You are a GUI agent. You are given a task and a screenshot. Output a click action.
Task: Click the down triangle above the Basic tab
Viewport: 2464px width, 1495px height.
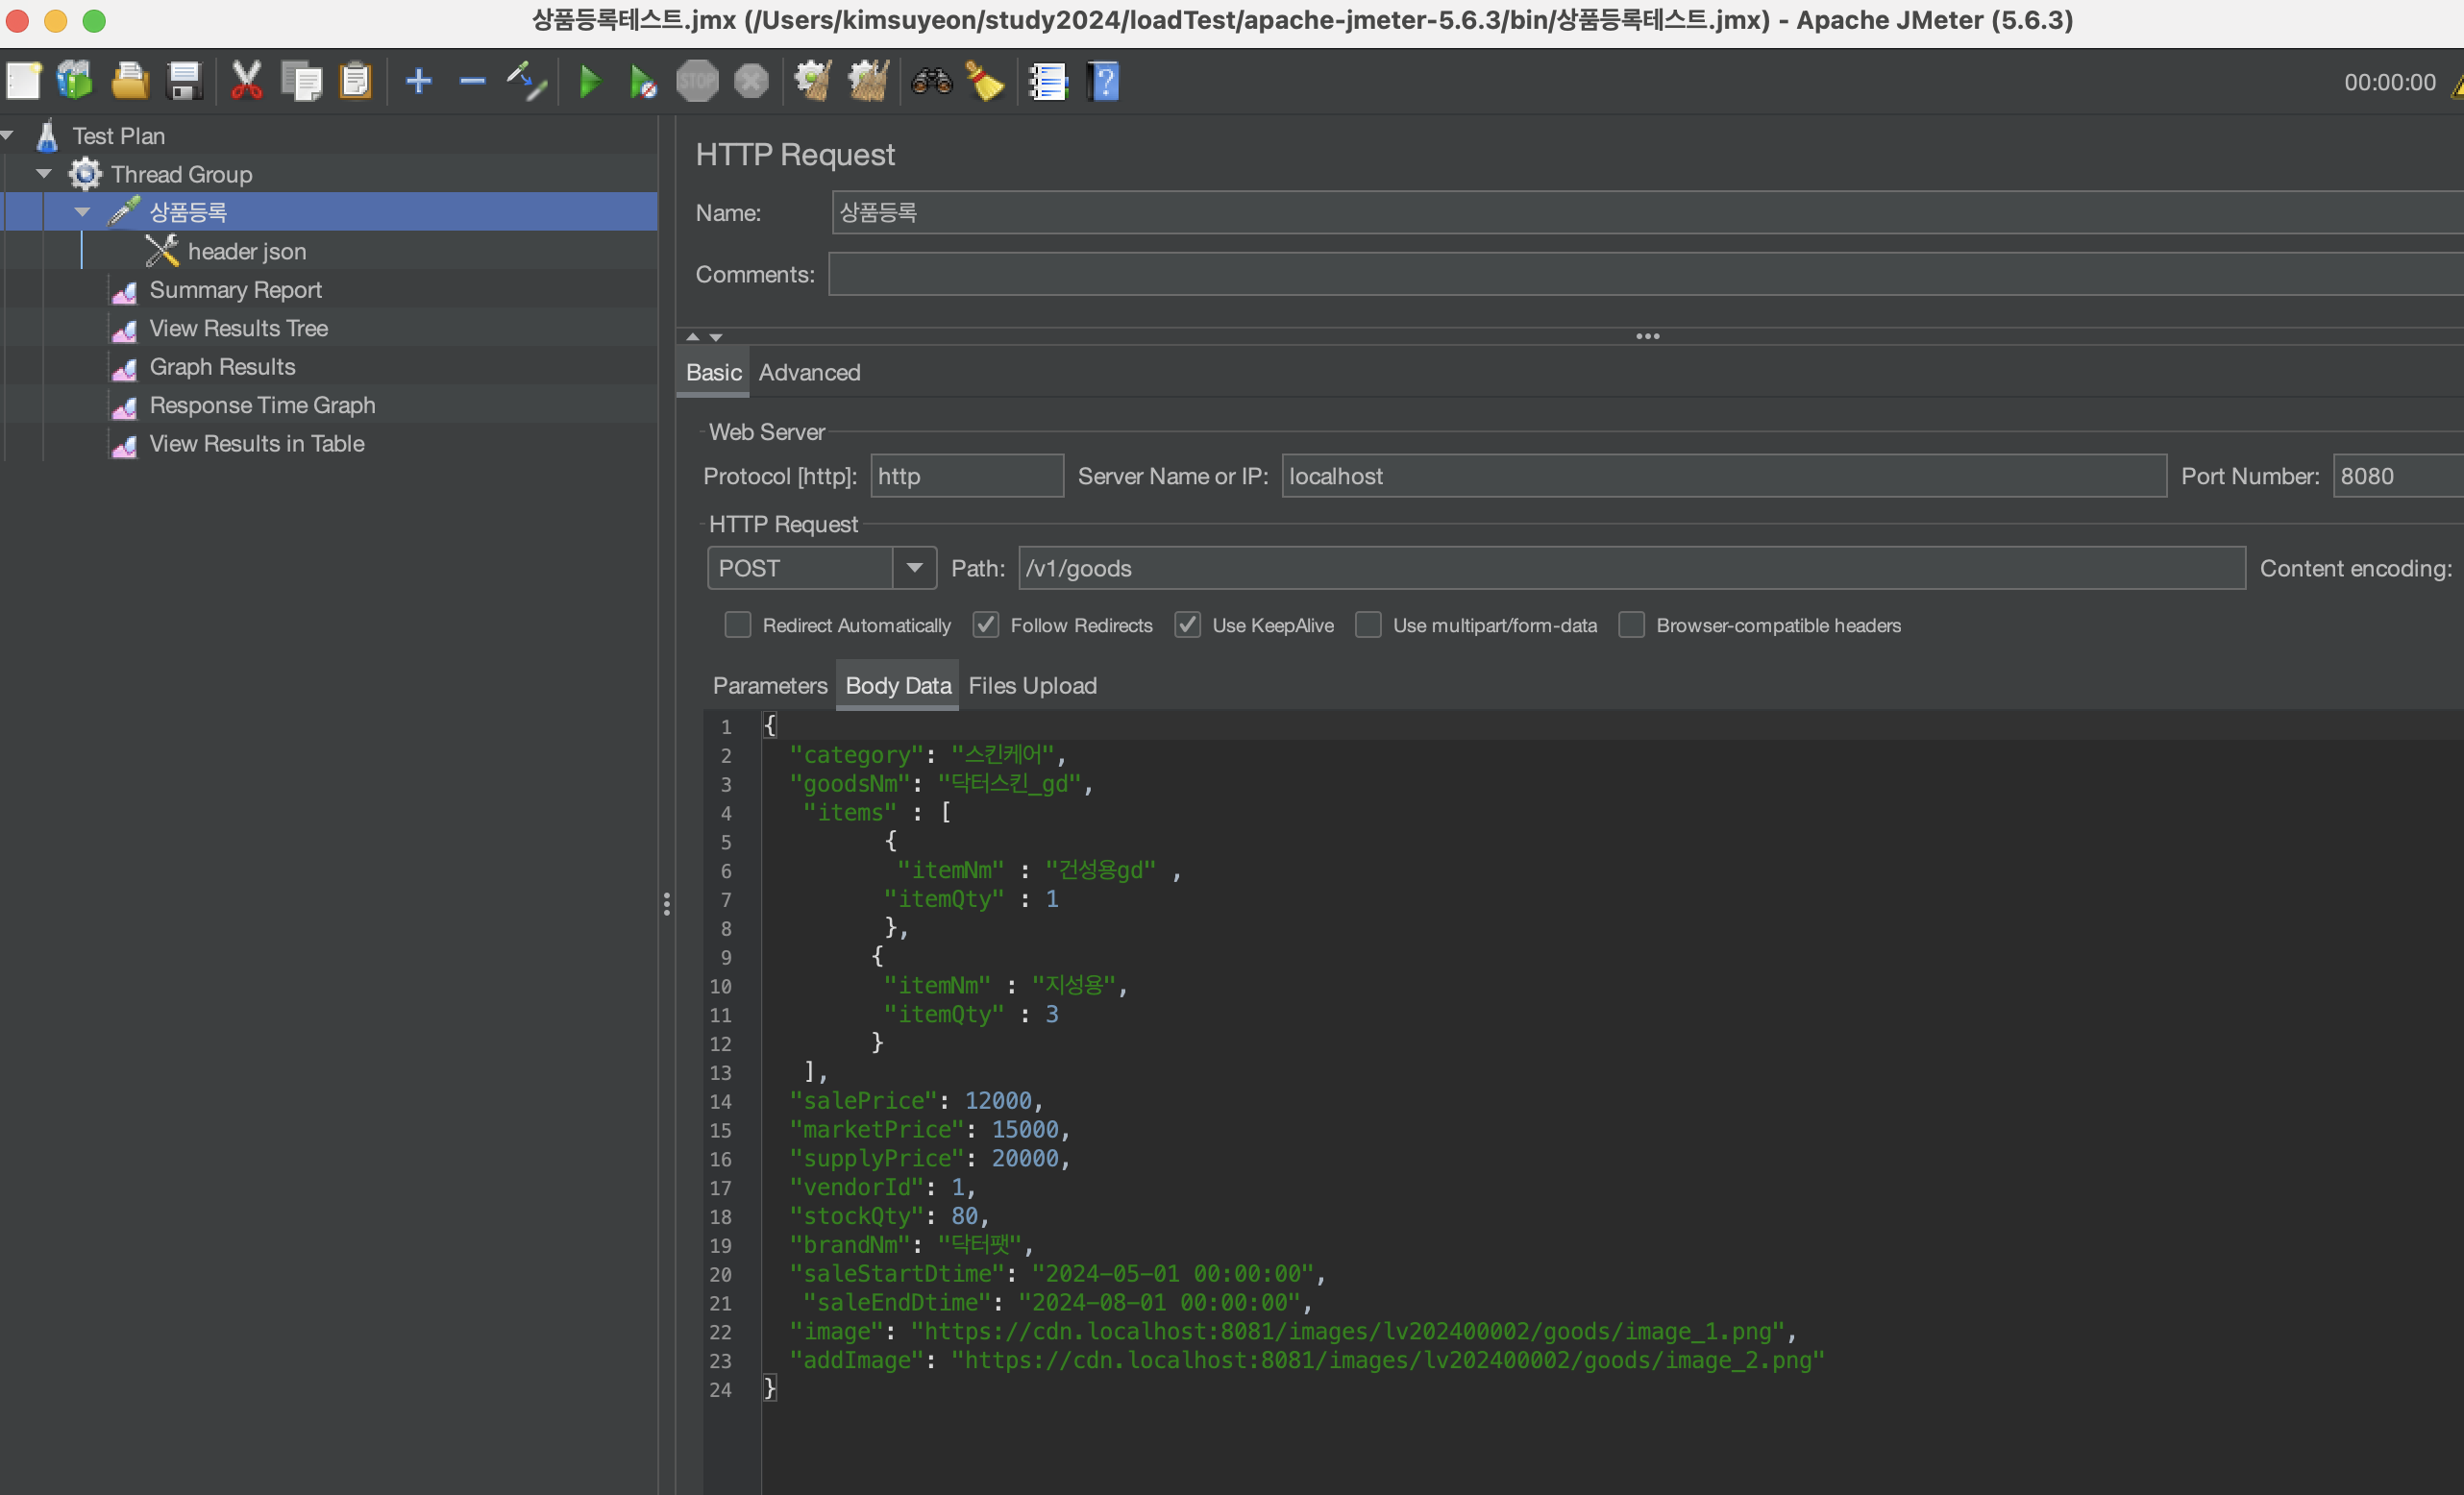716,337
